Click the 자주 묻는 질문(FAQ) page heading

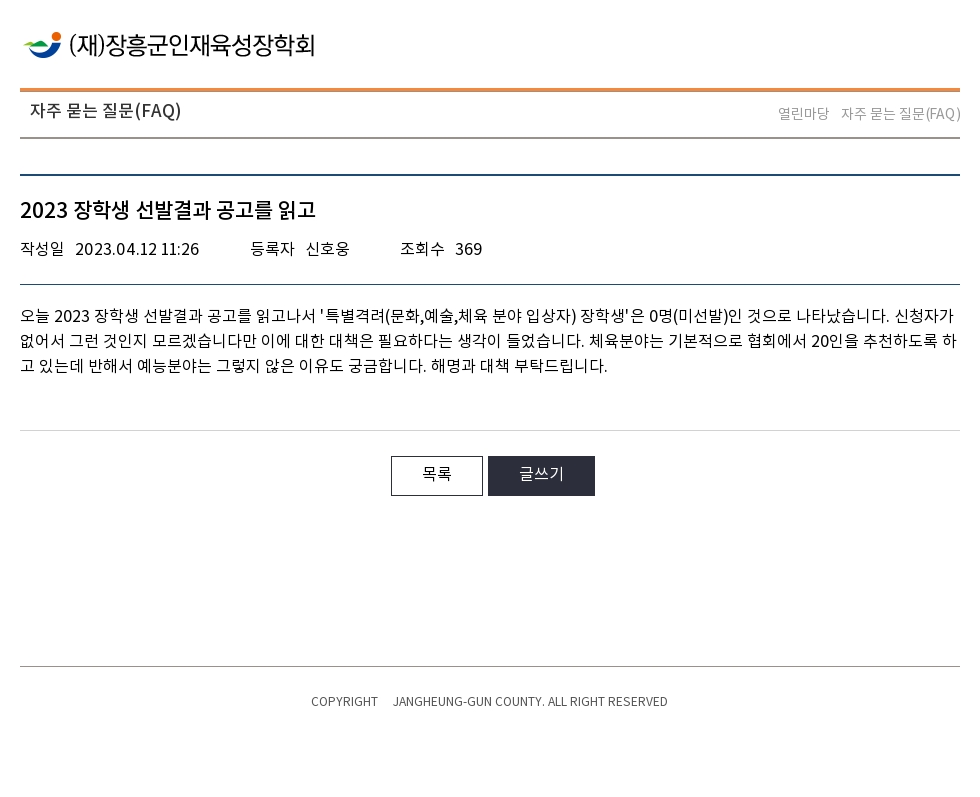click(106, 111)
